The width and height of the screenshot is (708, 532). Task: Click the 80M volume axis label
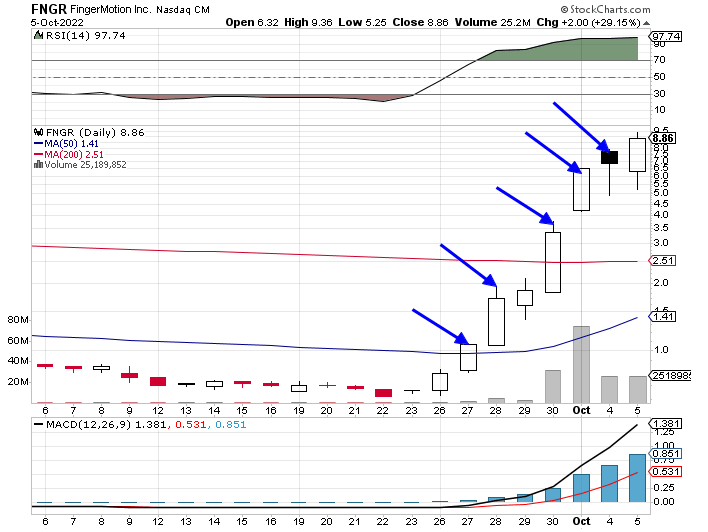(x=18, y=320)
